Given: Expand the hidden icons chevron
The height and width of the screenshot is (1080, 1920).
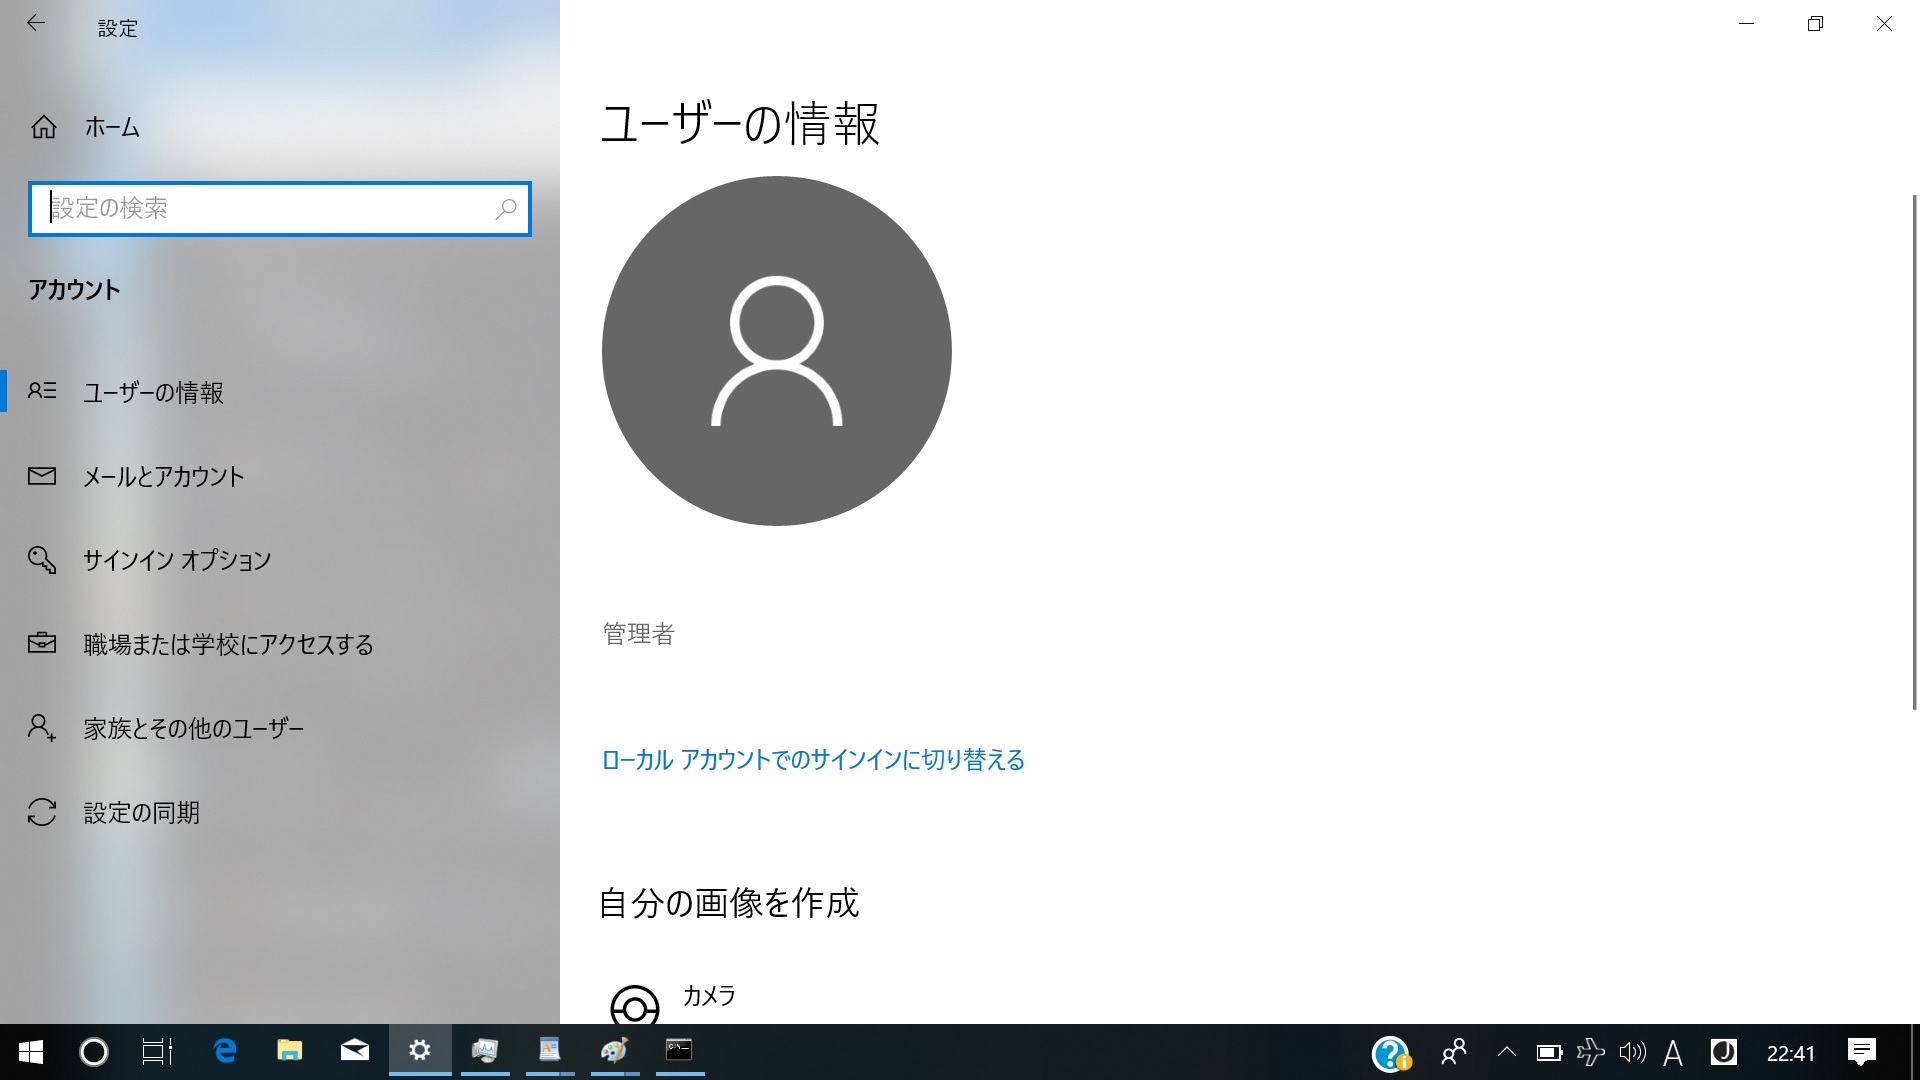Looking at the screenshot, I should (1507, 1051).
